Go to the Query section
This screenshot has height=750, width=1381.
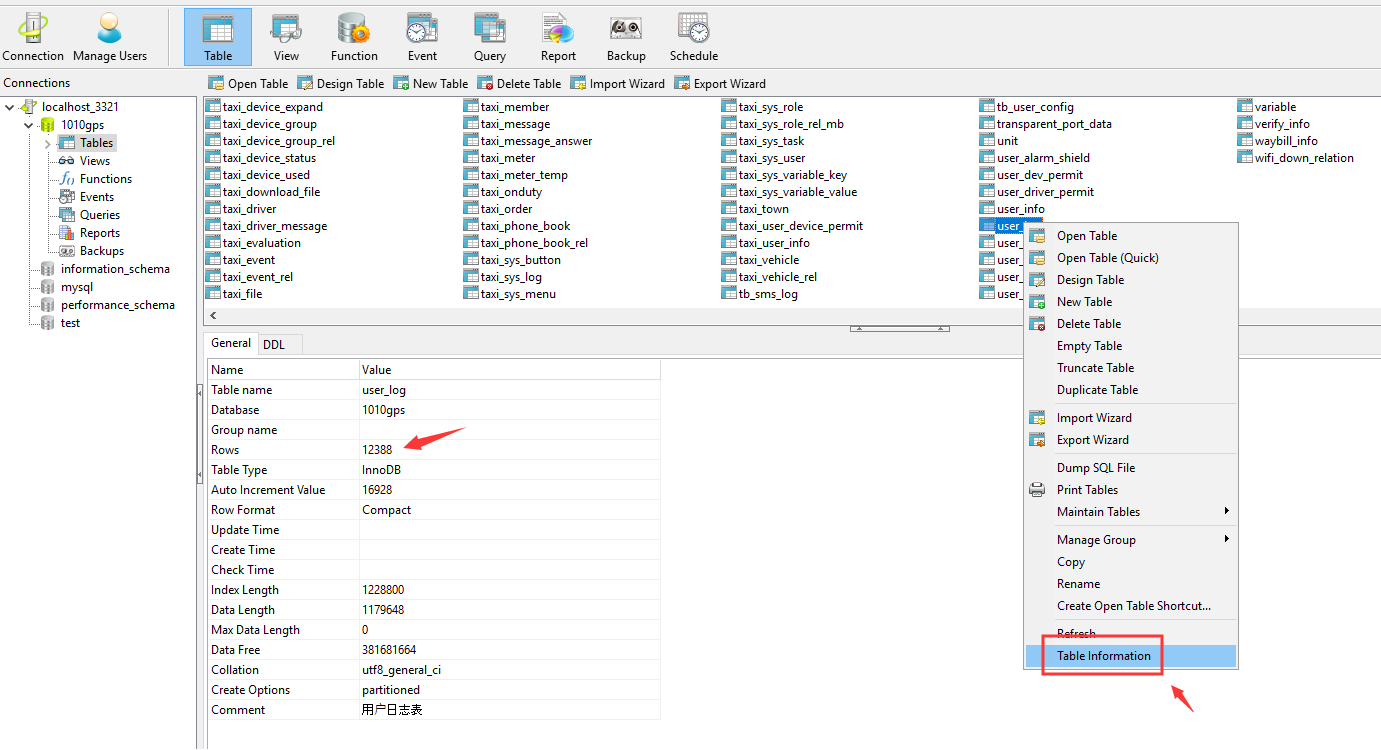pyautogui.click(x=490, y=38)
